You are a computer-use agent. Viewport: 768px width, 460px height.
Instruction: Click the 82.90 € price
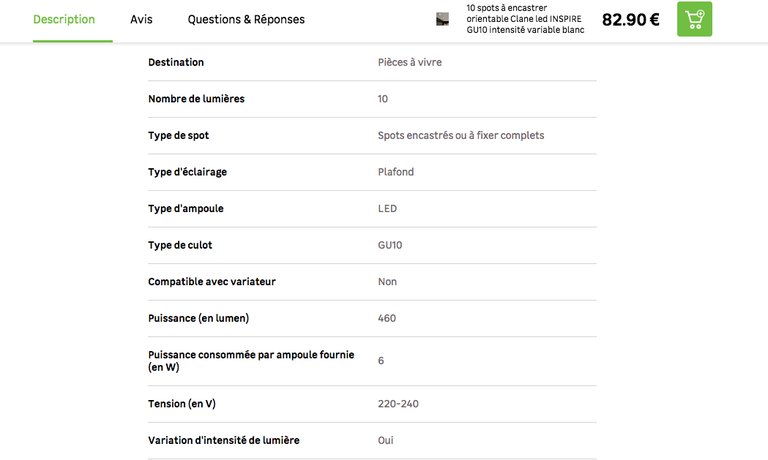[630, 19]
